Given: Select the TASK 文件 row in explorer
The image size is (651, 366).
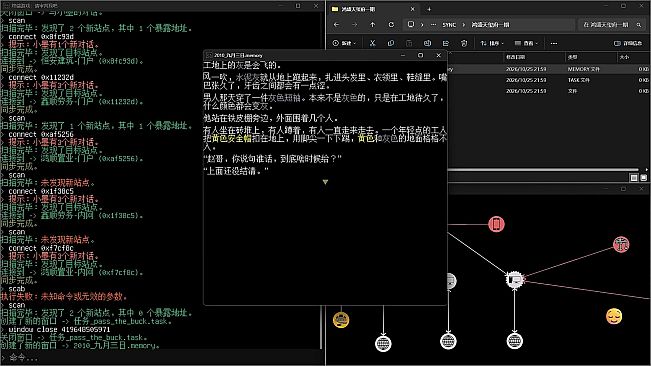Looking at the screenshot, I should (548, 80).
